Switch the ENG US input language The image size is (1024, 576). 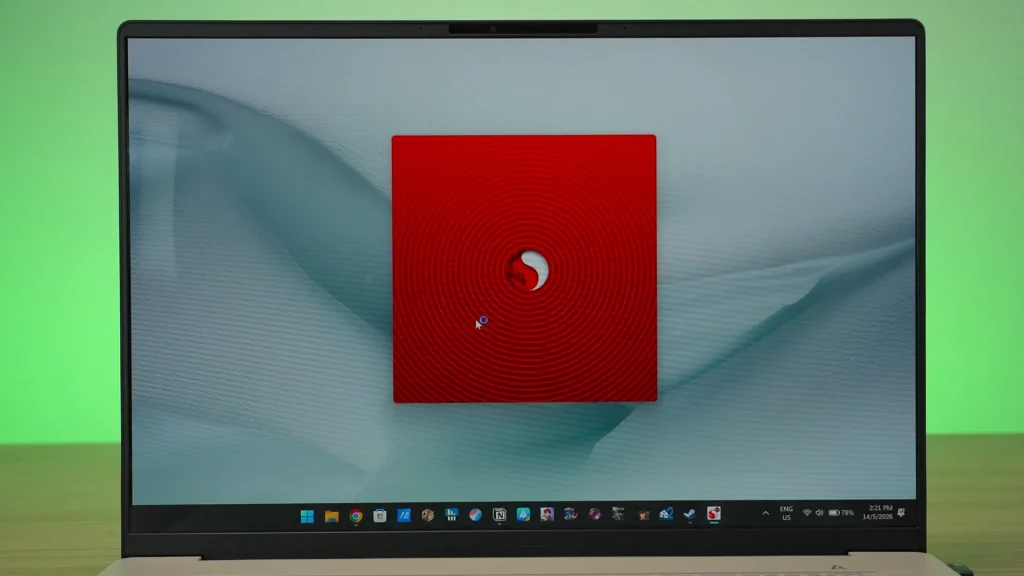coord(786,513)
